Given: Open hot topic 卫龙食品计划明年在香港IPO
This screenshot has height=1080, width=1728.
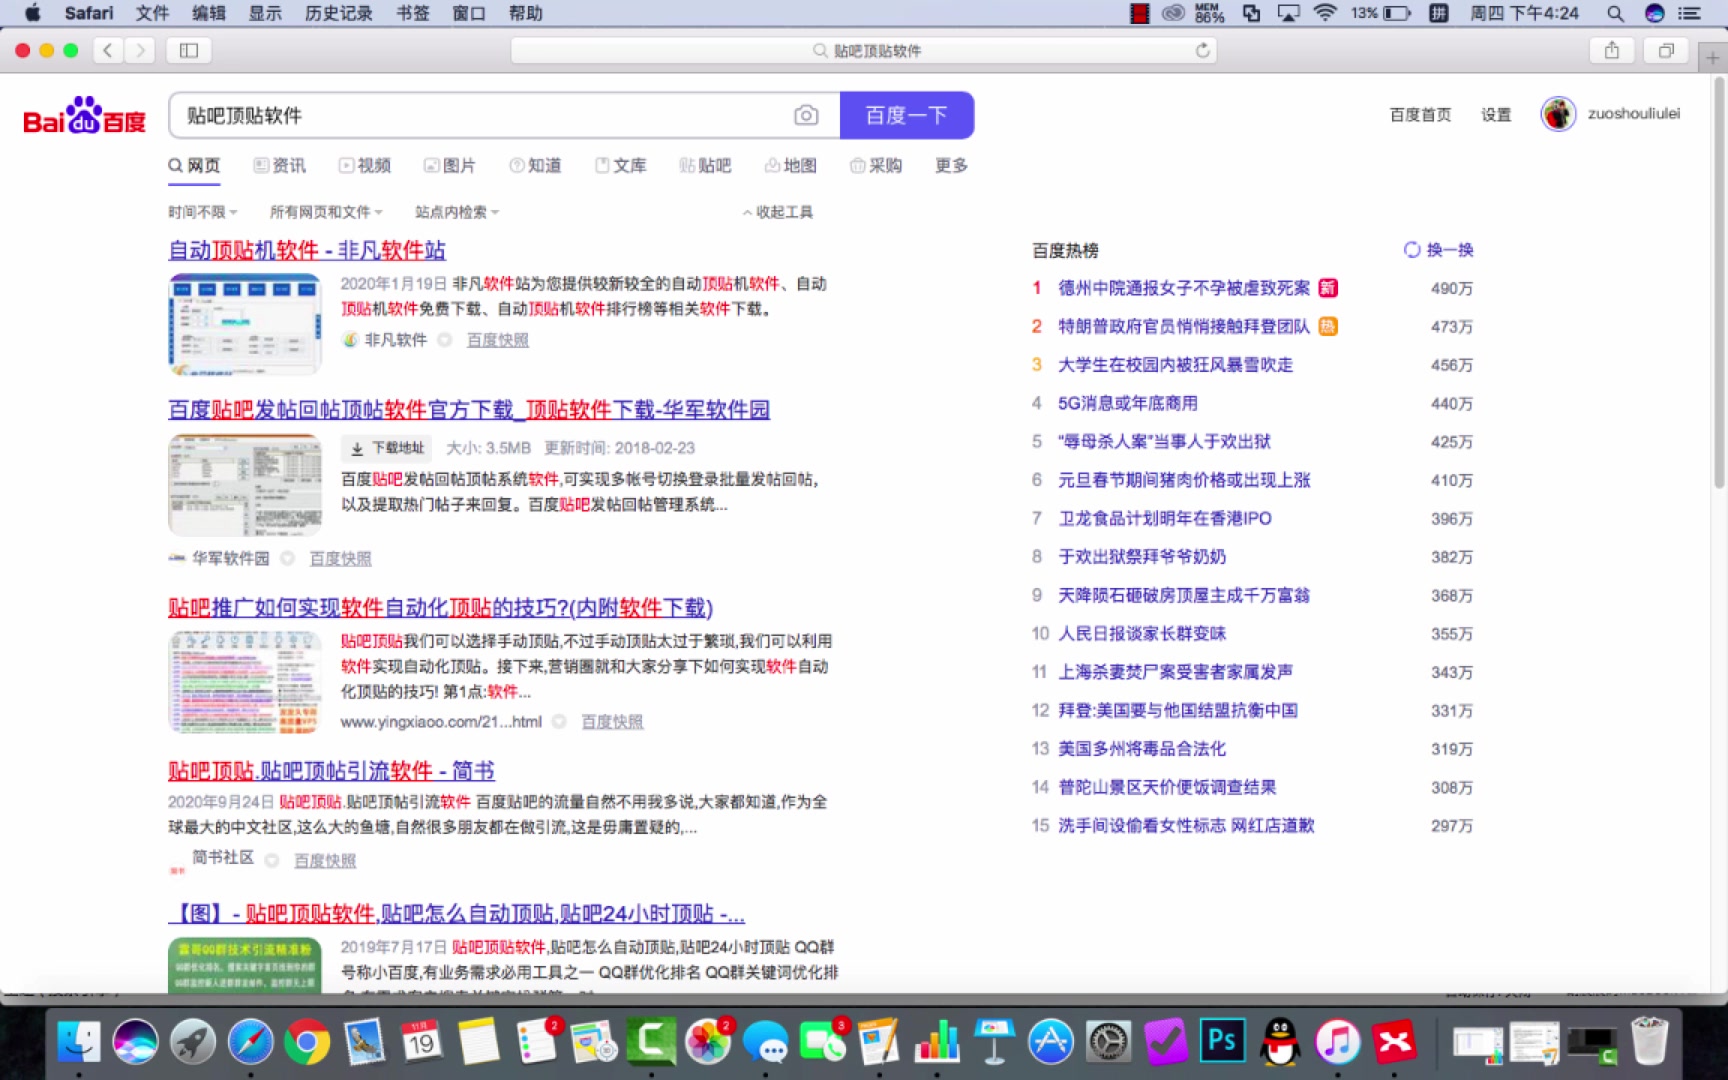Looking at the screenshot, I should pos(1165,518).
